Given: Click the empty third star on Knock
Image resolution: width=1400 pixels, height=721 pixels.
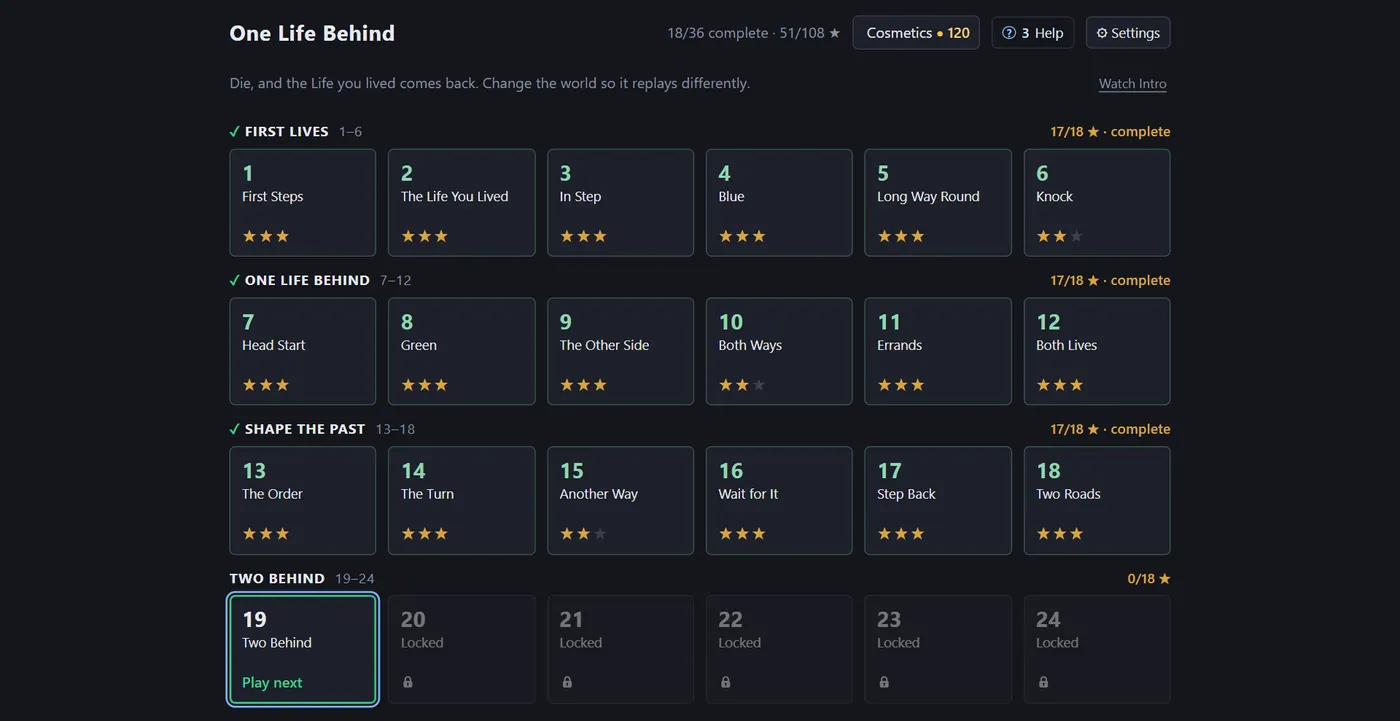Looking at the screenshot, I should pyautogui.click(x=1076, y=237).
